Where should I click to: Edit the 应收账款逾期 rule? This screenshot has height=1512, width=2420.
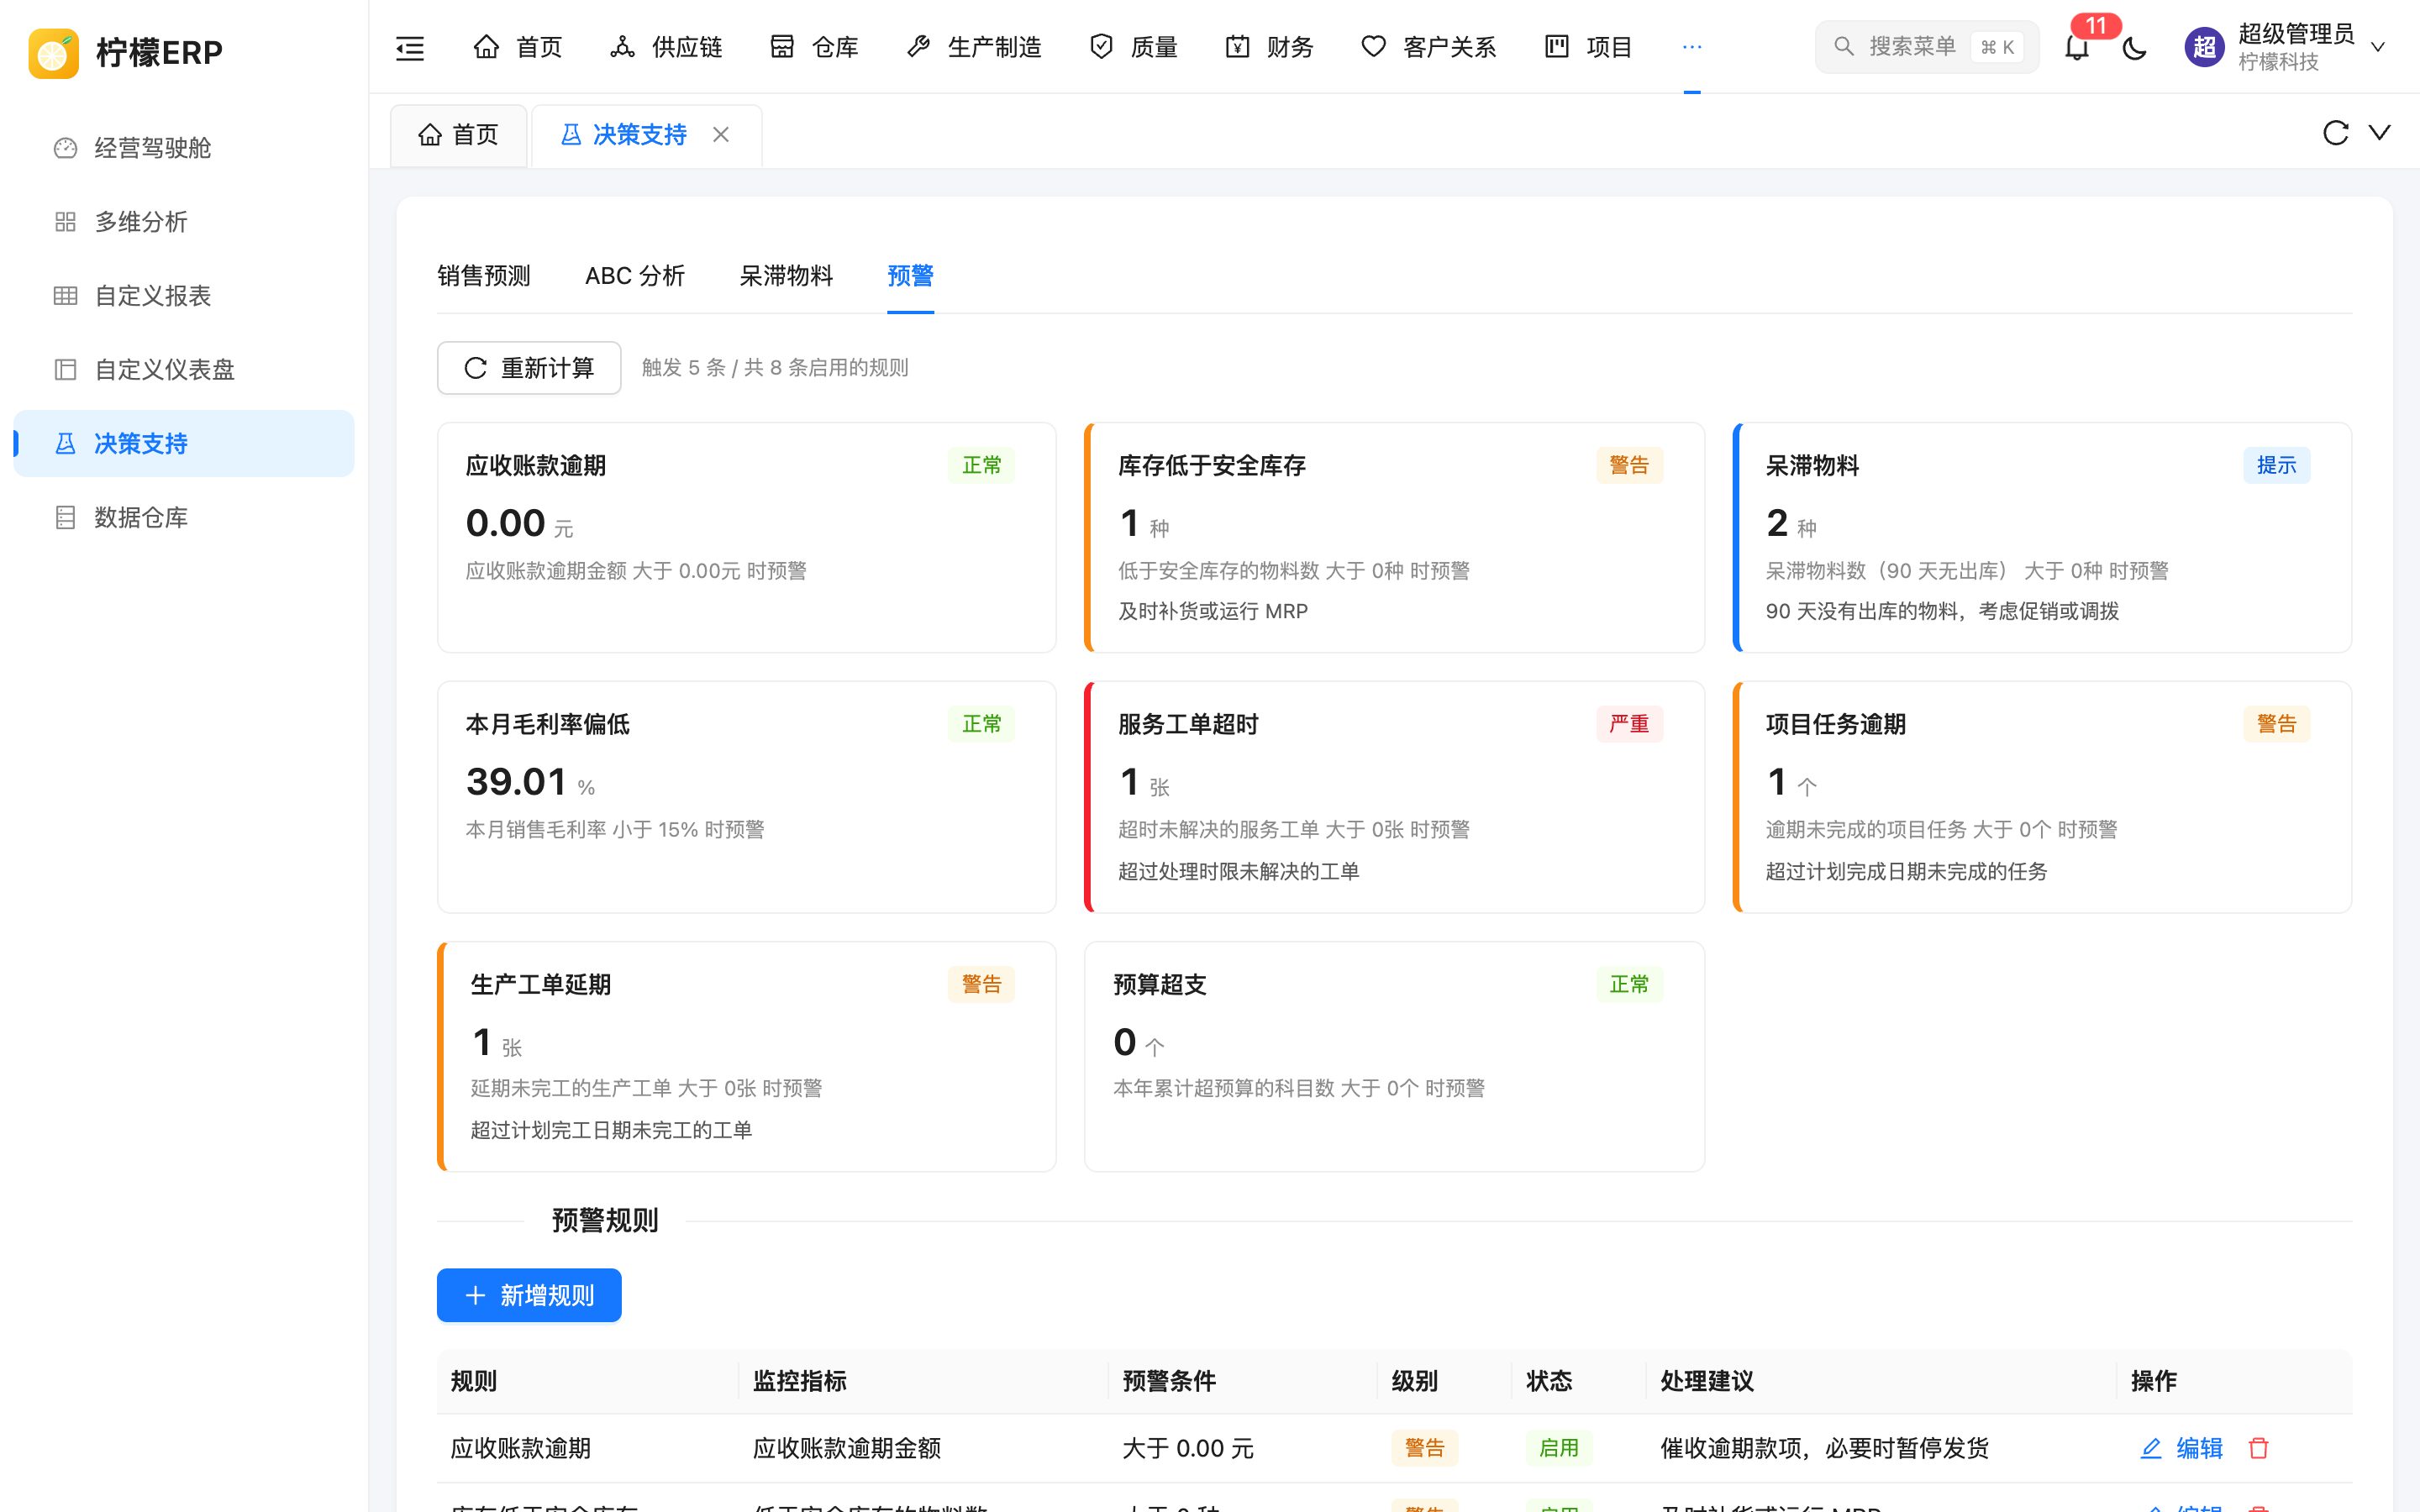point(2181,1448)
